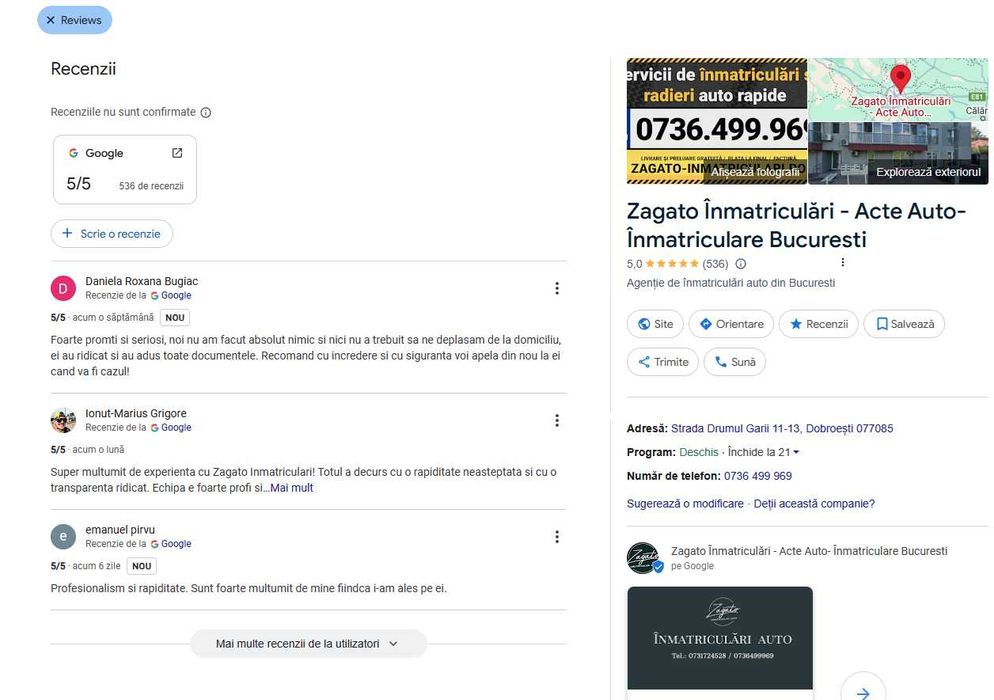Open Afișează fotografii photo thumbnail
994x700 pixels.
[x=716, y=121]
